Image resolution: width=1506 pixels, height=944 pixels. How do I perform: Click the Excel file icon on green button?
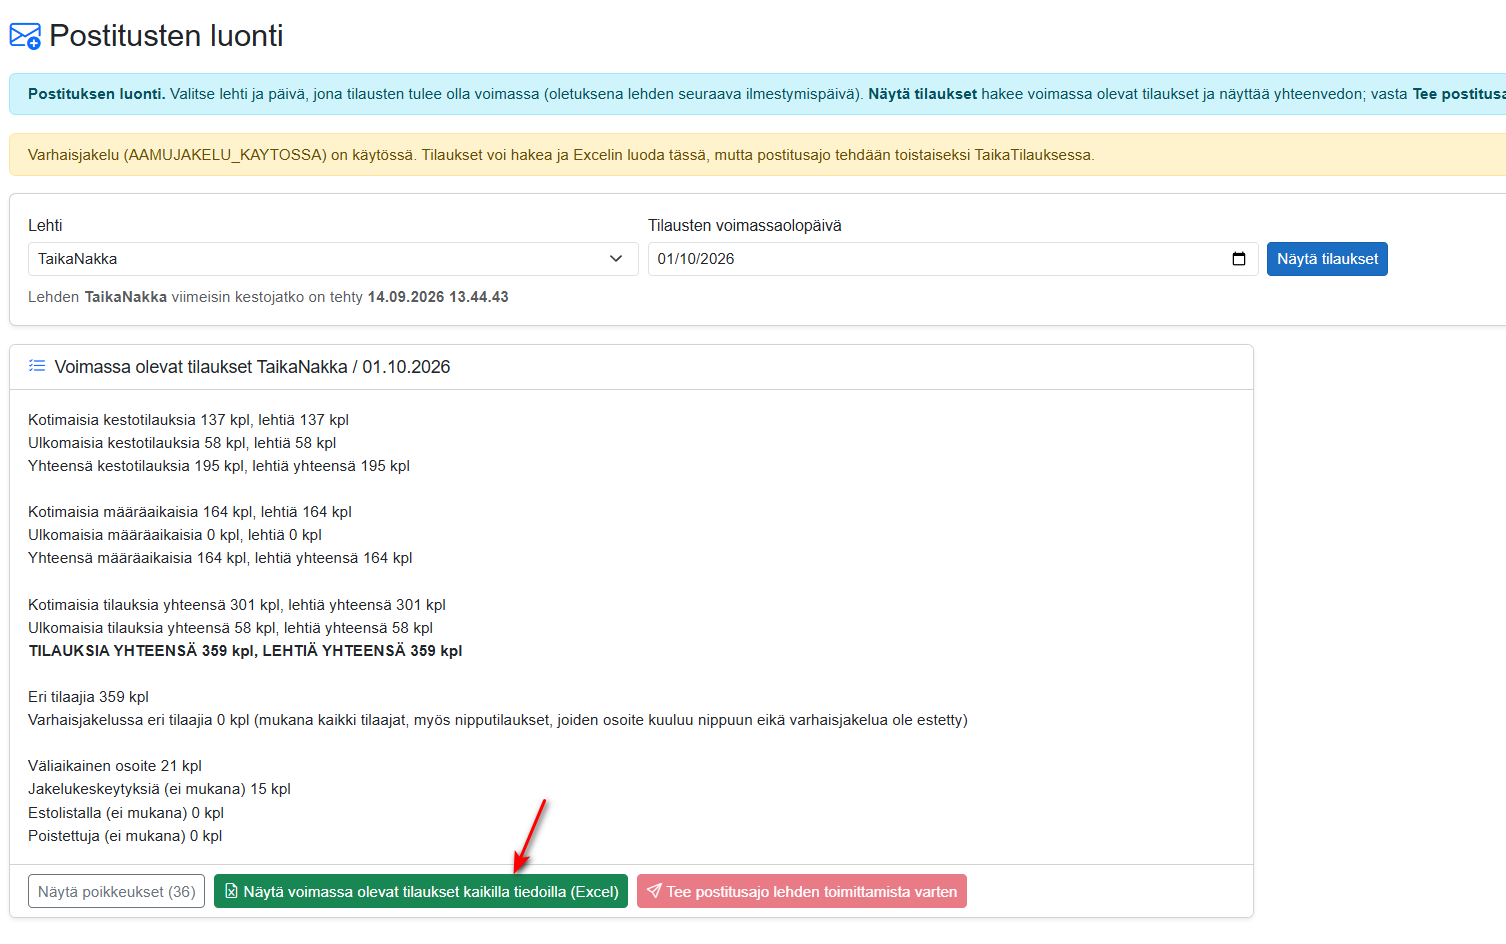(231, 891)
